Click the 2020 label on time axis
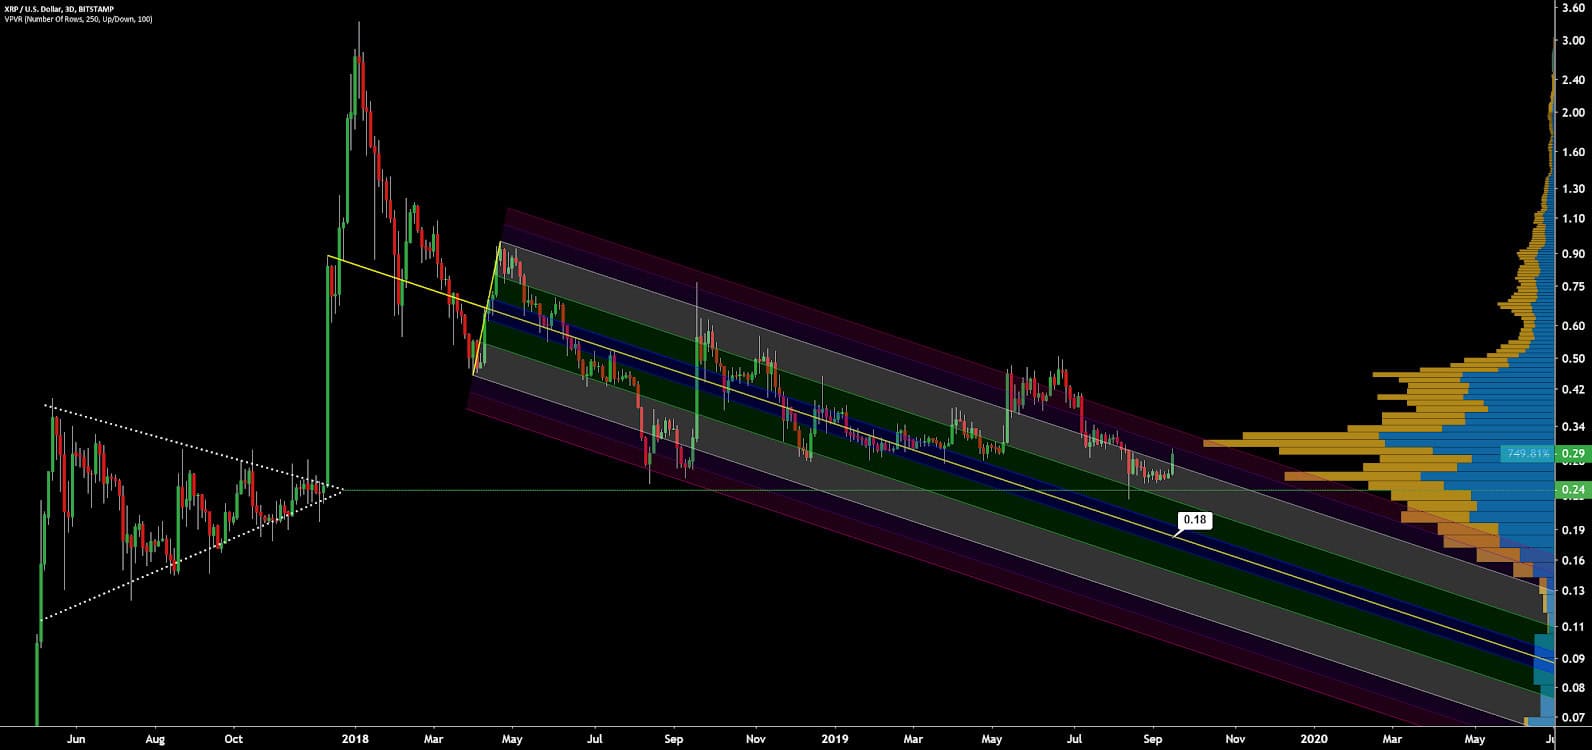The width and height of the screenshot is (1592, 750). 1315,739
